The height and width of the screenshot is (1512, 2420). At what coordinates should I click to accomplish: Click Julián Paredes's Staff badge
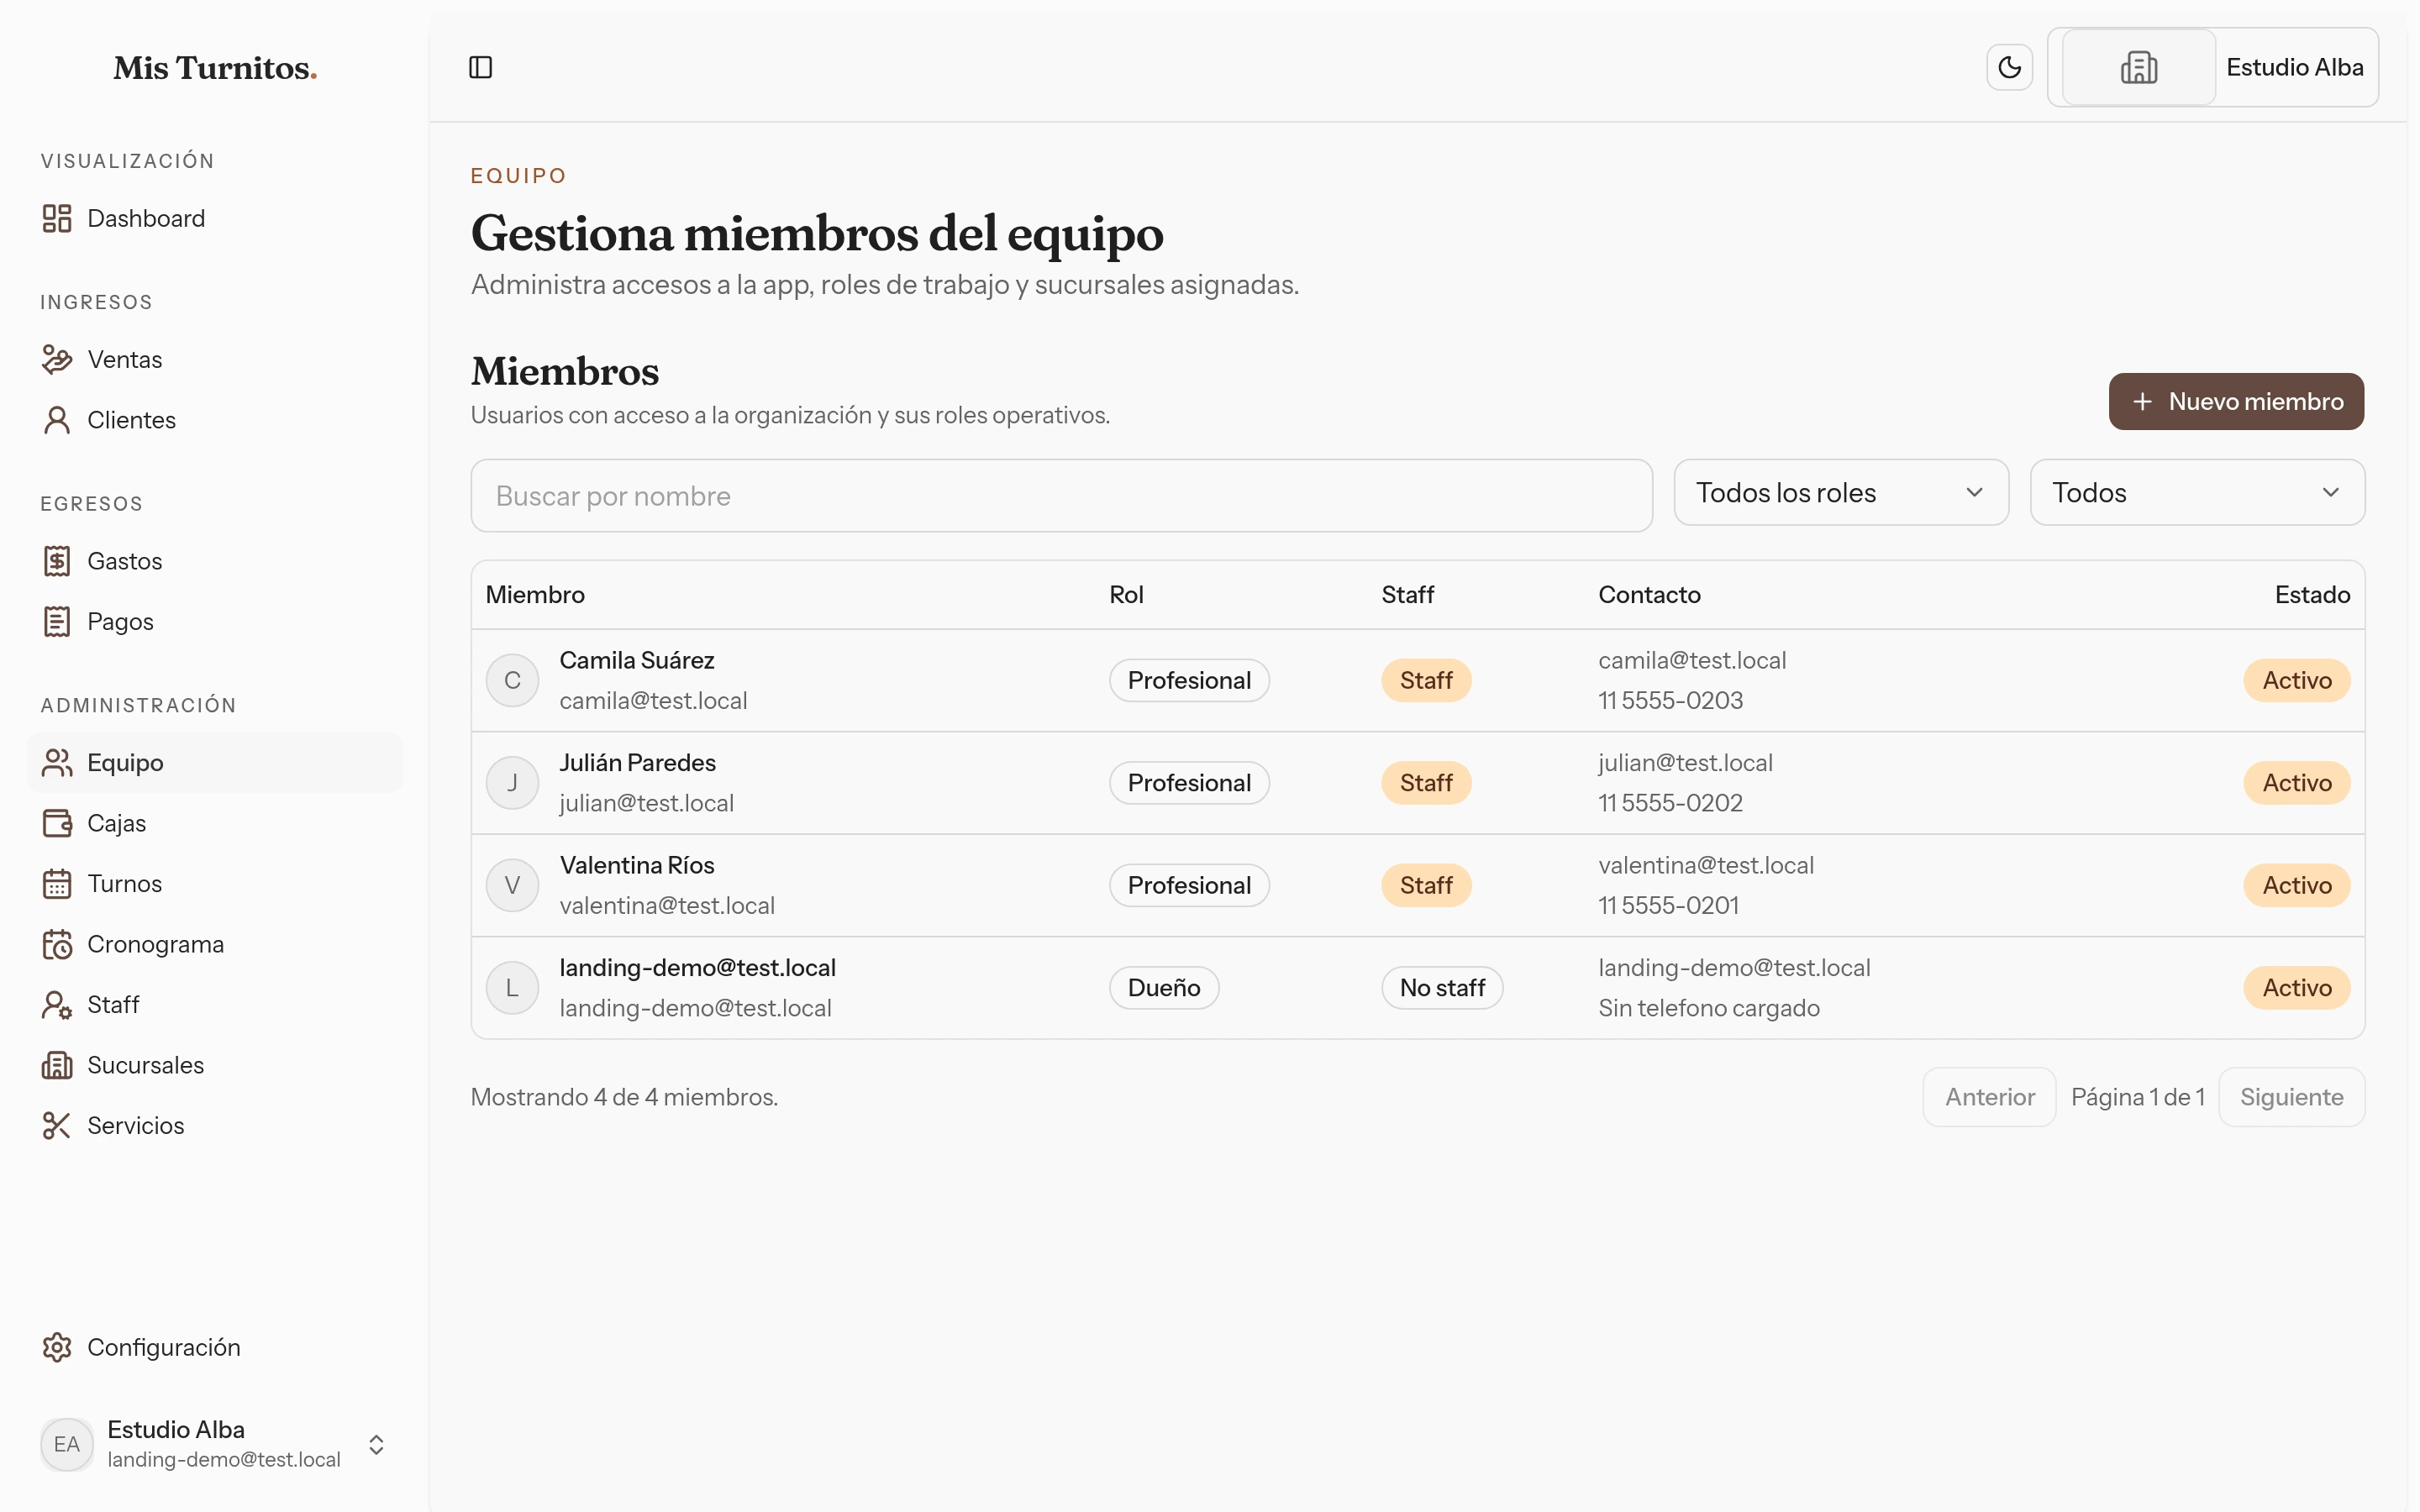(x=1426, y=783)
